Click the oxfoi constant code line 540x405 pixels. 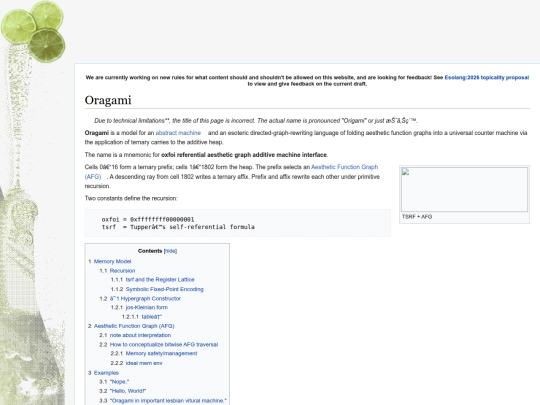click(x=148, y=219)
